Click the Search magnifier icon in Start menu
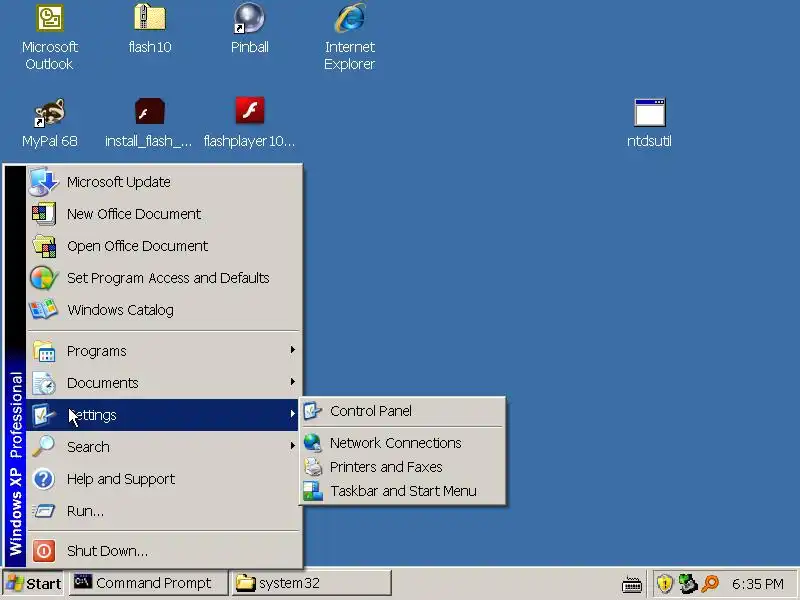 click(43, 446)
